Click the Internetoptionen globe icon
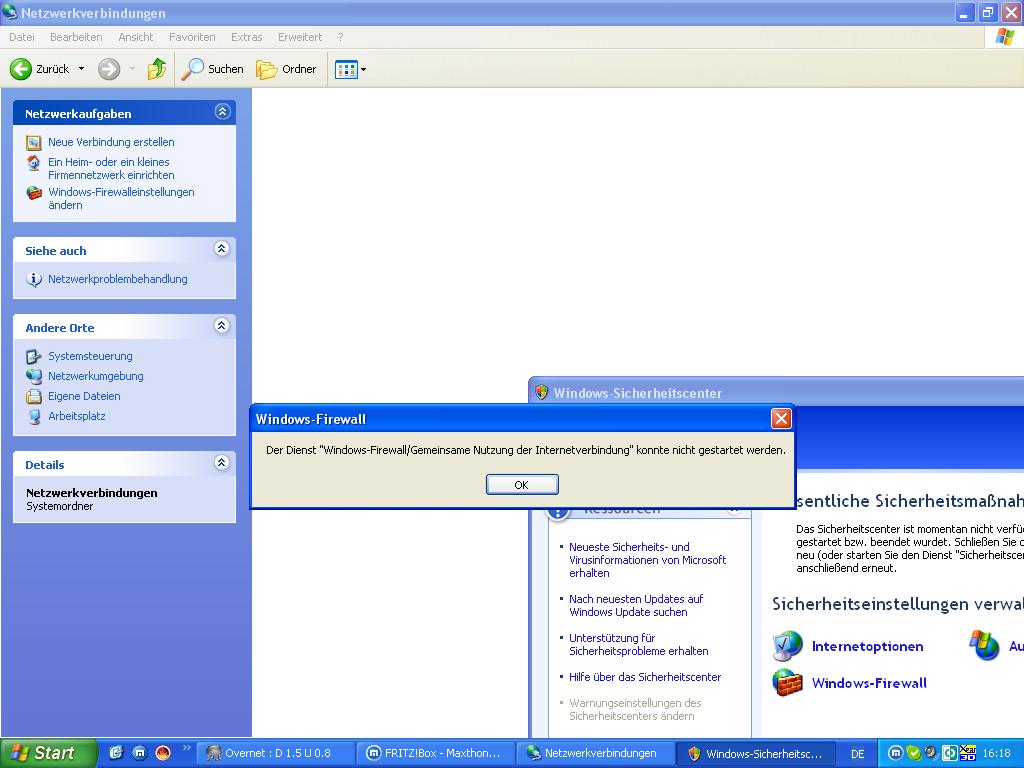Image resolution: width=1024 pixels, height=768 pixels. [x=787, y=646]
